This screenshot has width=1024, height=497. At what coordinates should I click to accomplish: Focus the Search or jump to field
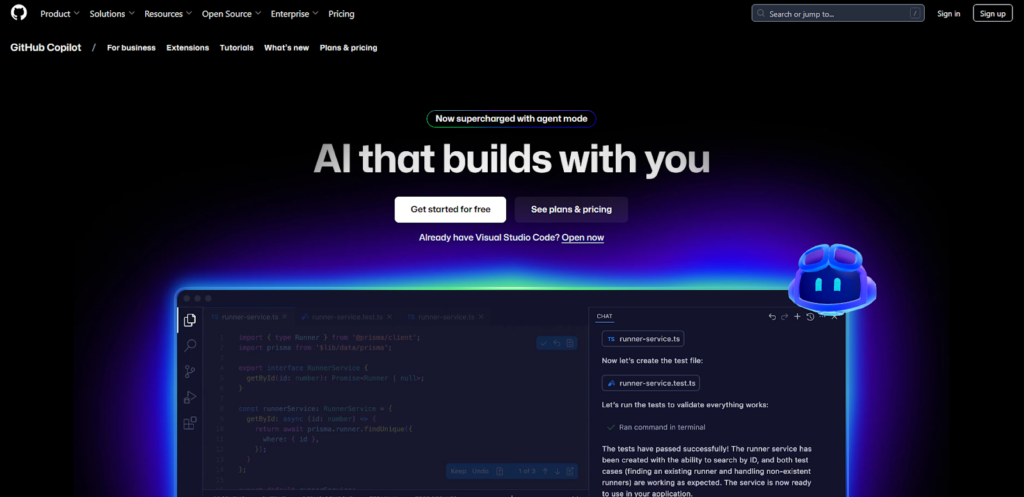pos(838,13)
